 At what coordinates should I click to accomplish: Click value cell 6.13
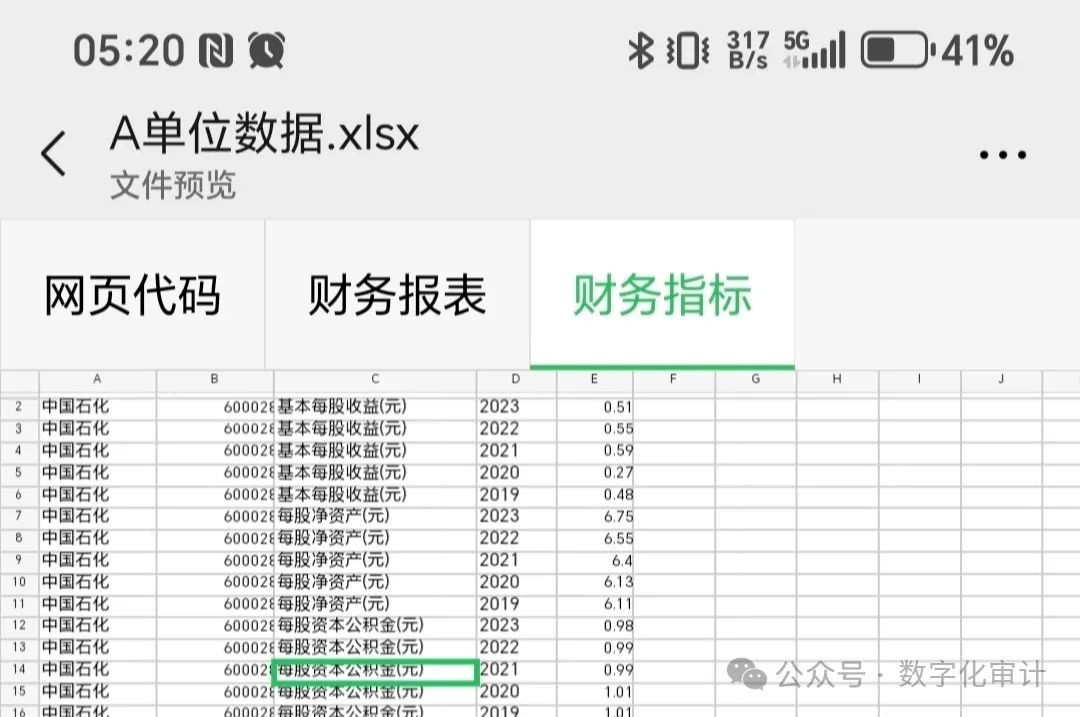pos(594,582)
